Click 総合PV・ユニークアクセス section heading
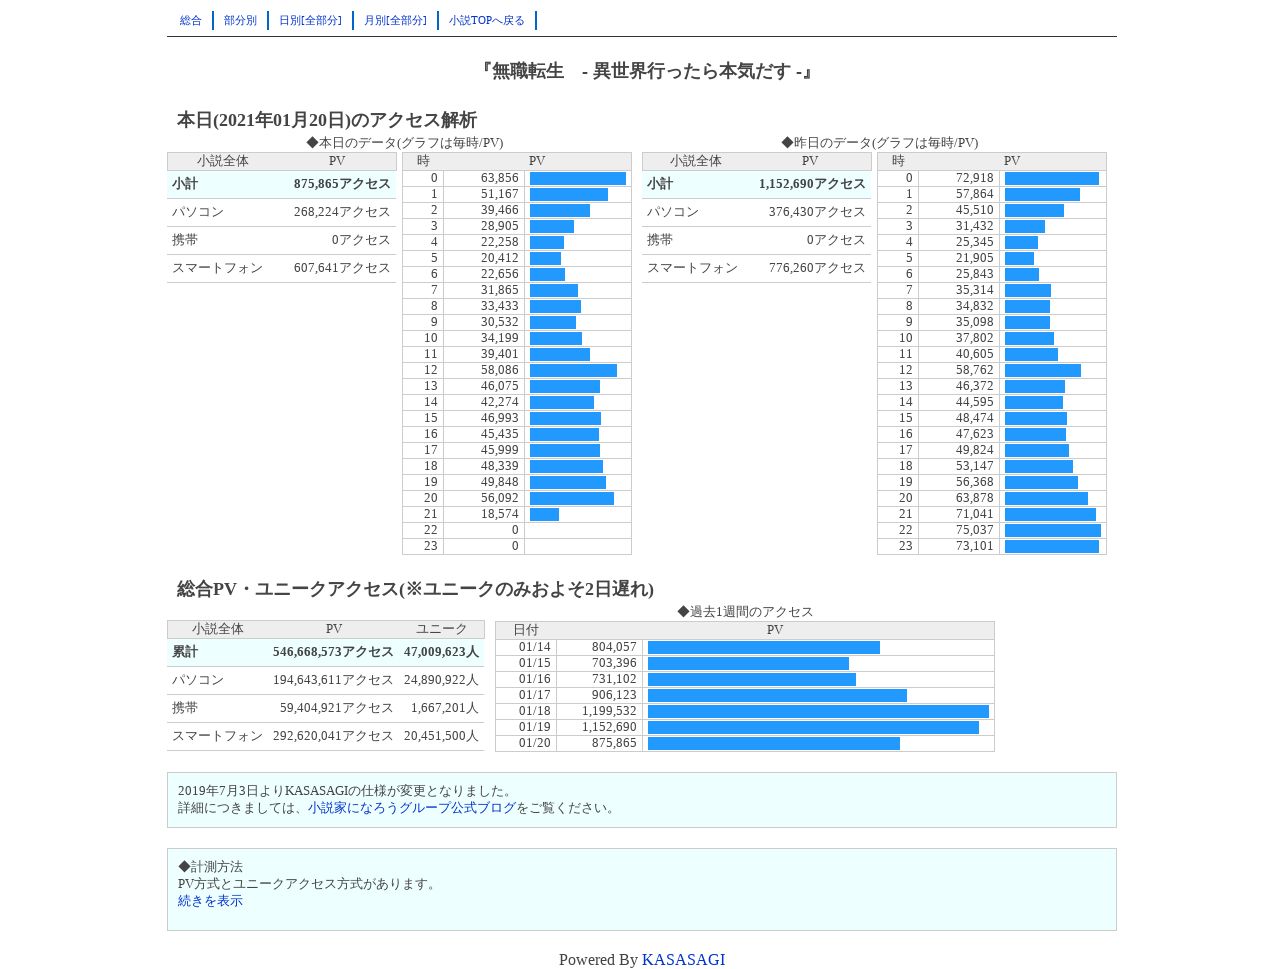The height and width of the screenshot is (969, 1284). (x=415, y=589)
